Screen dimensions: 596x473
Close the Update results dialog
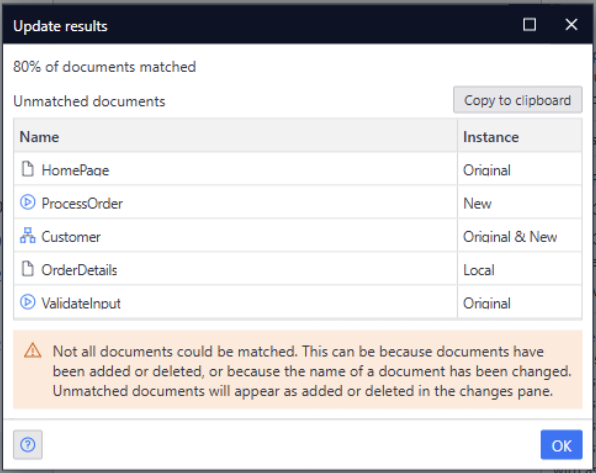coord(571,25)
